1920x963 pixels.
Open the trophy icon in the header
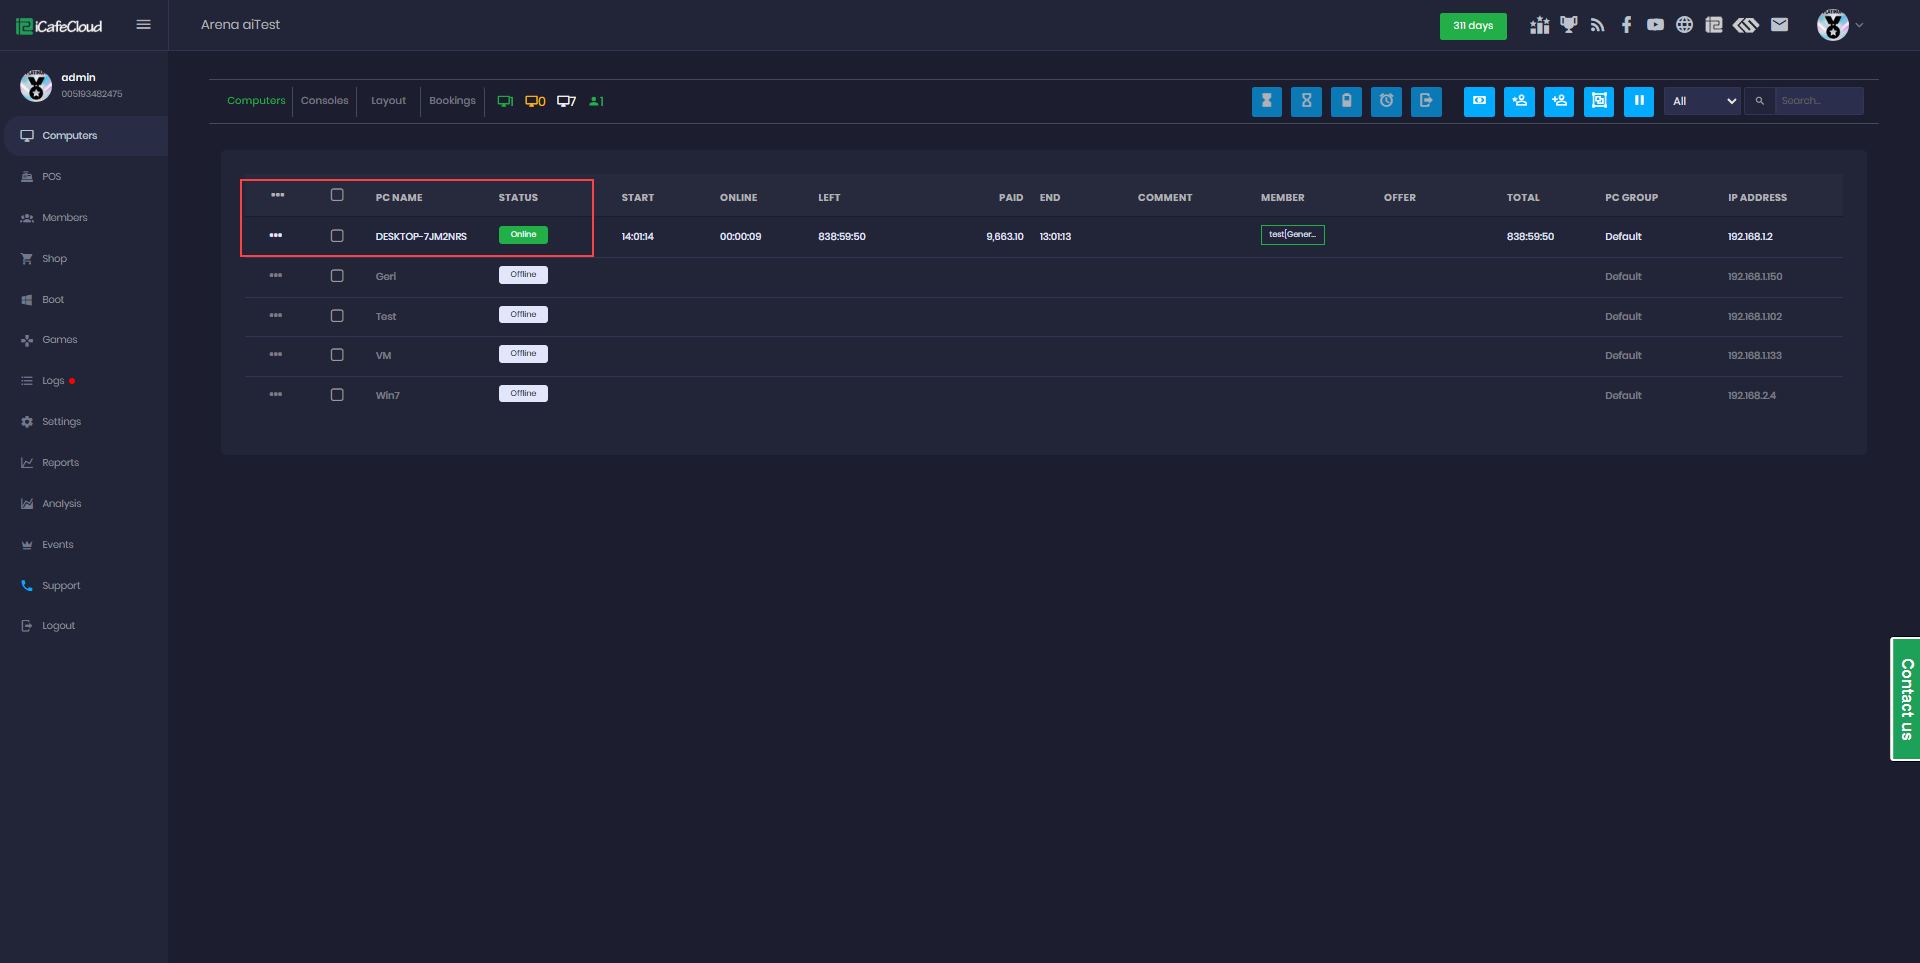[x=1568, y=25]
